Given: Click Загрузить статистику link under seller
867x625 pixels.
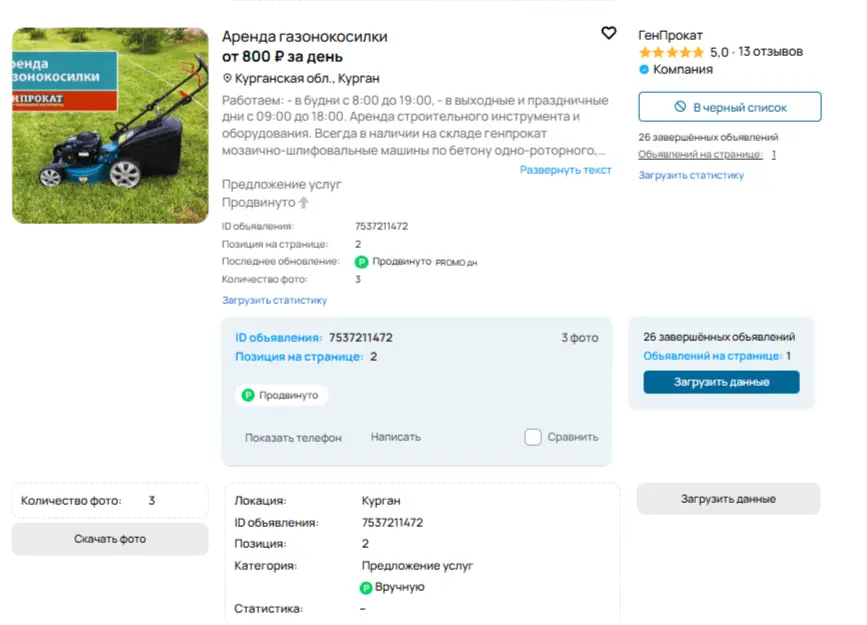Looking at the screenshot, I should point(691,175).
